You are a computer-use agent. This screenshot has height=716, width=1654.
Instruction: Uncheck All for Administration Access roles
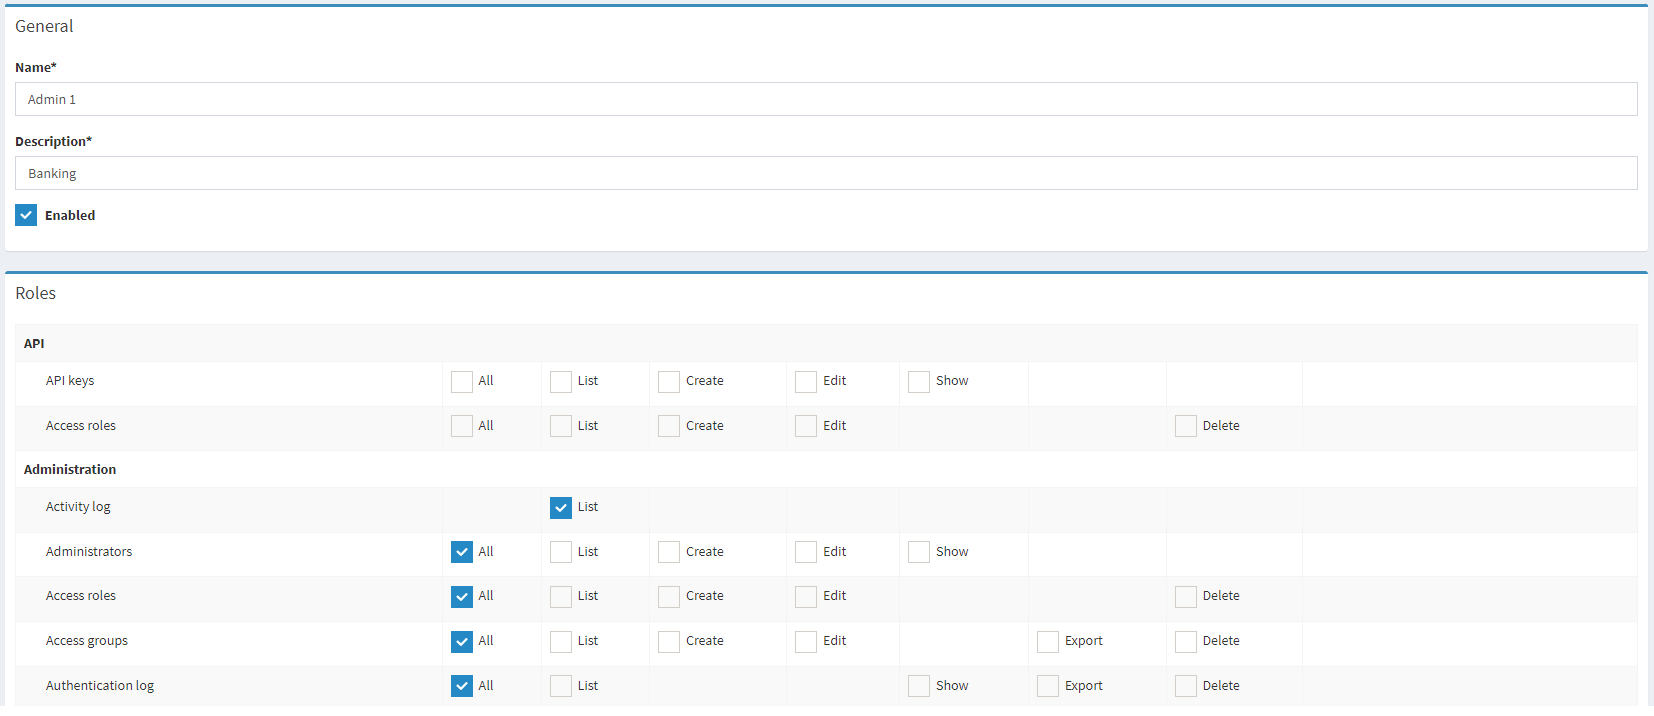tap(462, 597)
